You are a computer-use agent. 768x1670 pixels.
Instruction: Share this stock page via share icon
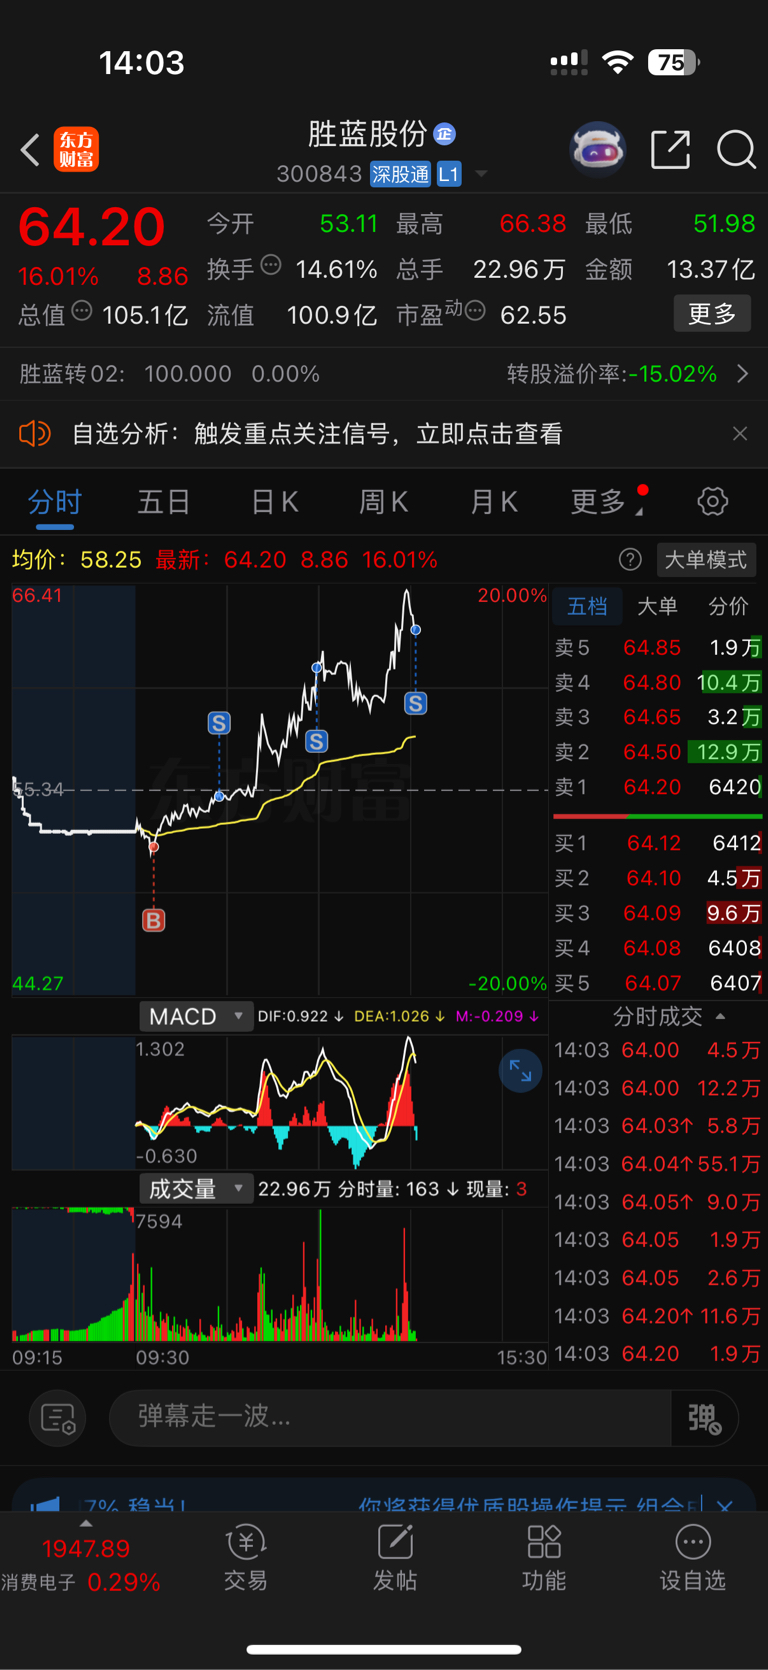point(670,150)
